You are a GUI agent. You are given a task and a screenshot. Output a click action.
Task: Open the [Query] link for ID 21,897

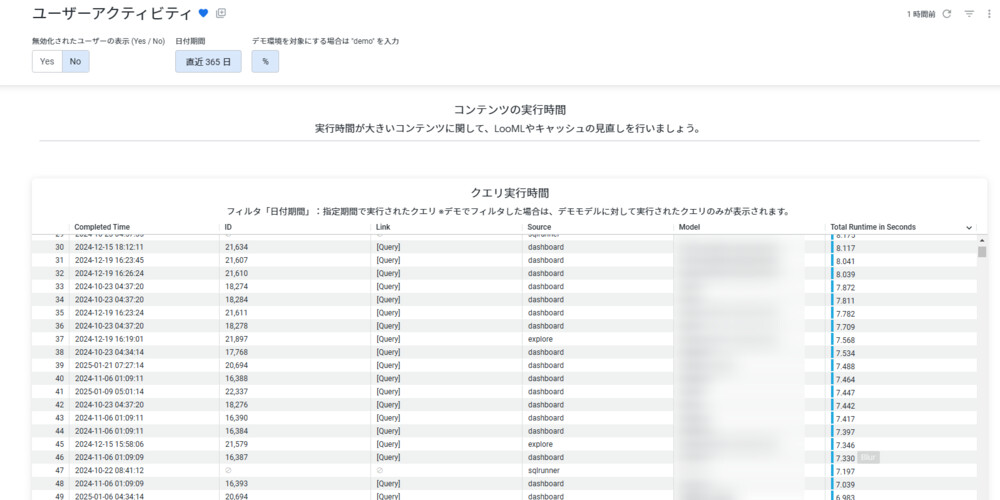[388, 339]
